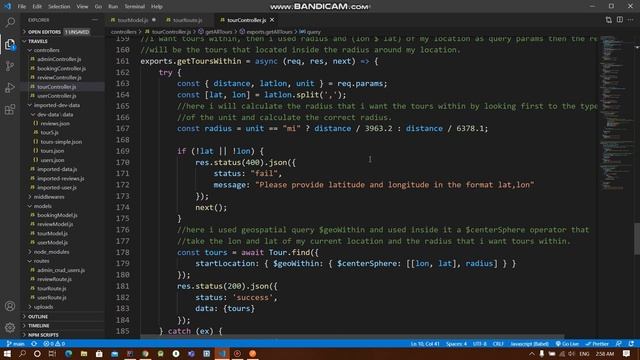
Task: Change encoding via UTF-8 indicator
Action: click(x=480, y=344)
